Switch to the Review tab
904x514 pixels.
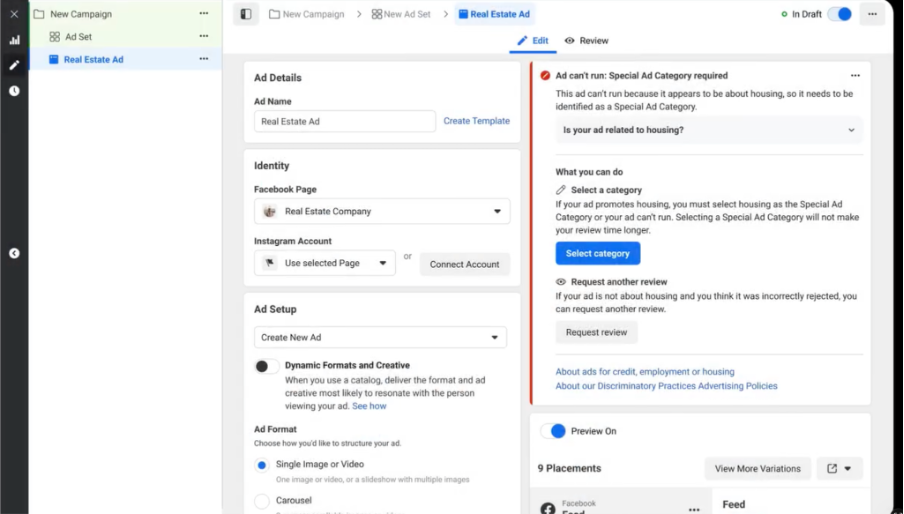click(x=586, y=40)
